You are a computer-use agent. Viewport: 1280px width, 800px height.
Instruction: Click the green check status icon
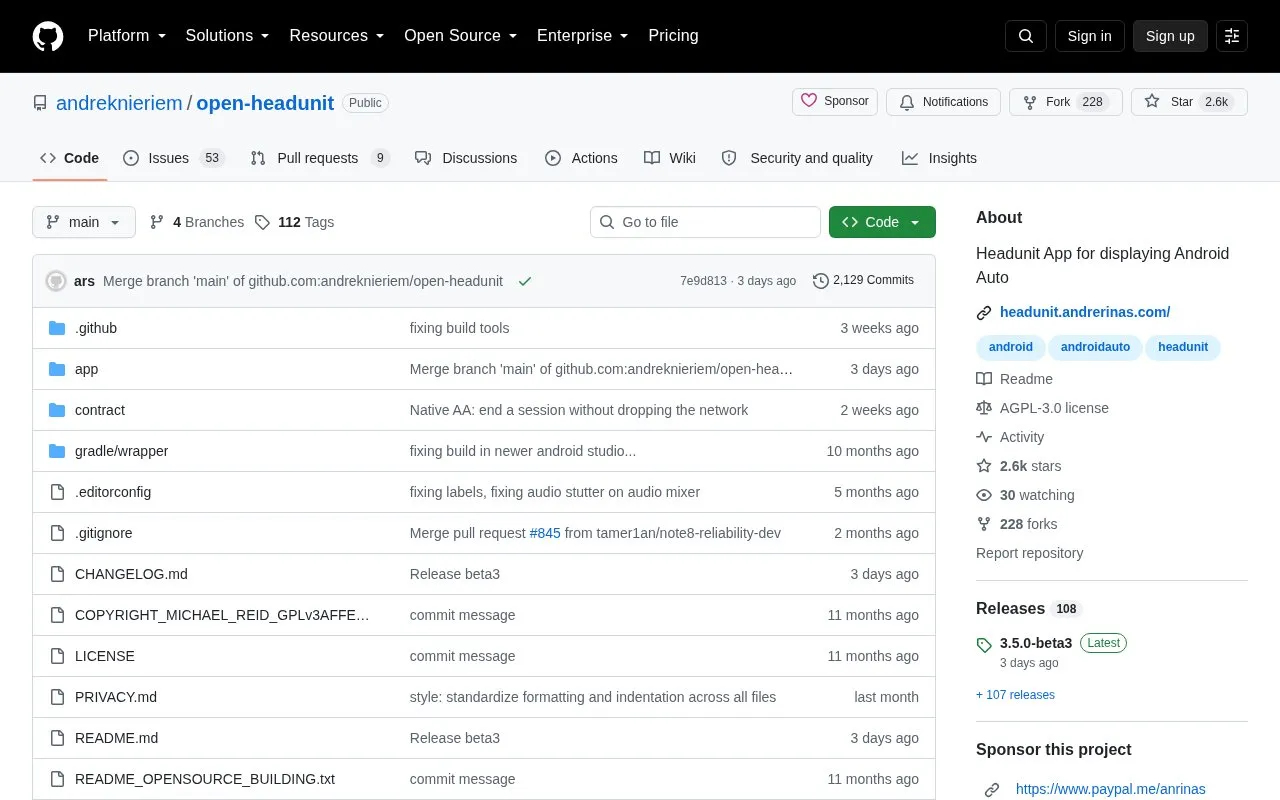pyautogui.click(x=525, y=281)
